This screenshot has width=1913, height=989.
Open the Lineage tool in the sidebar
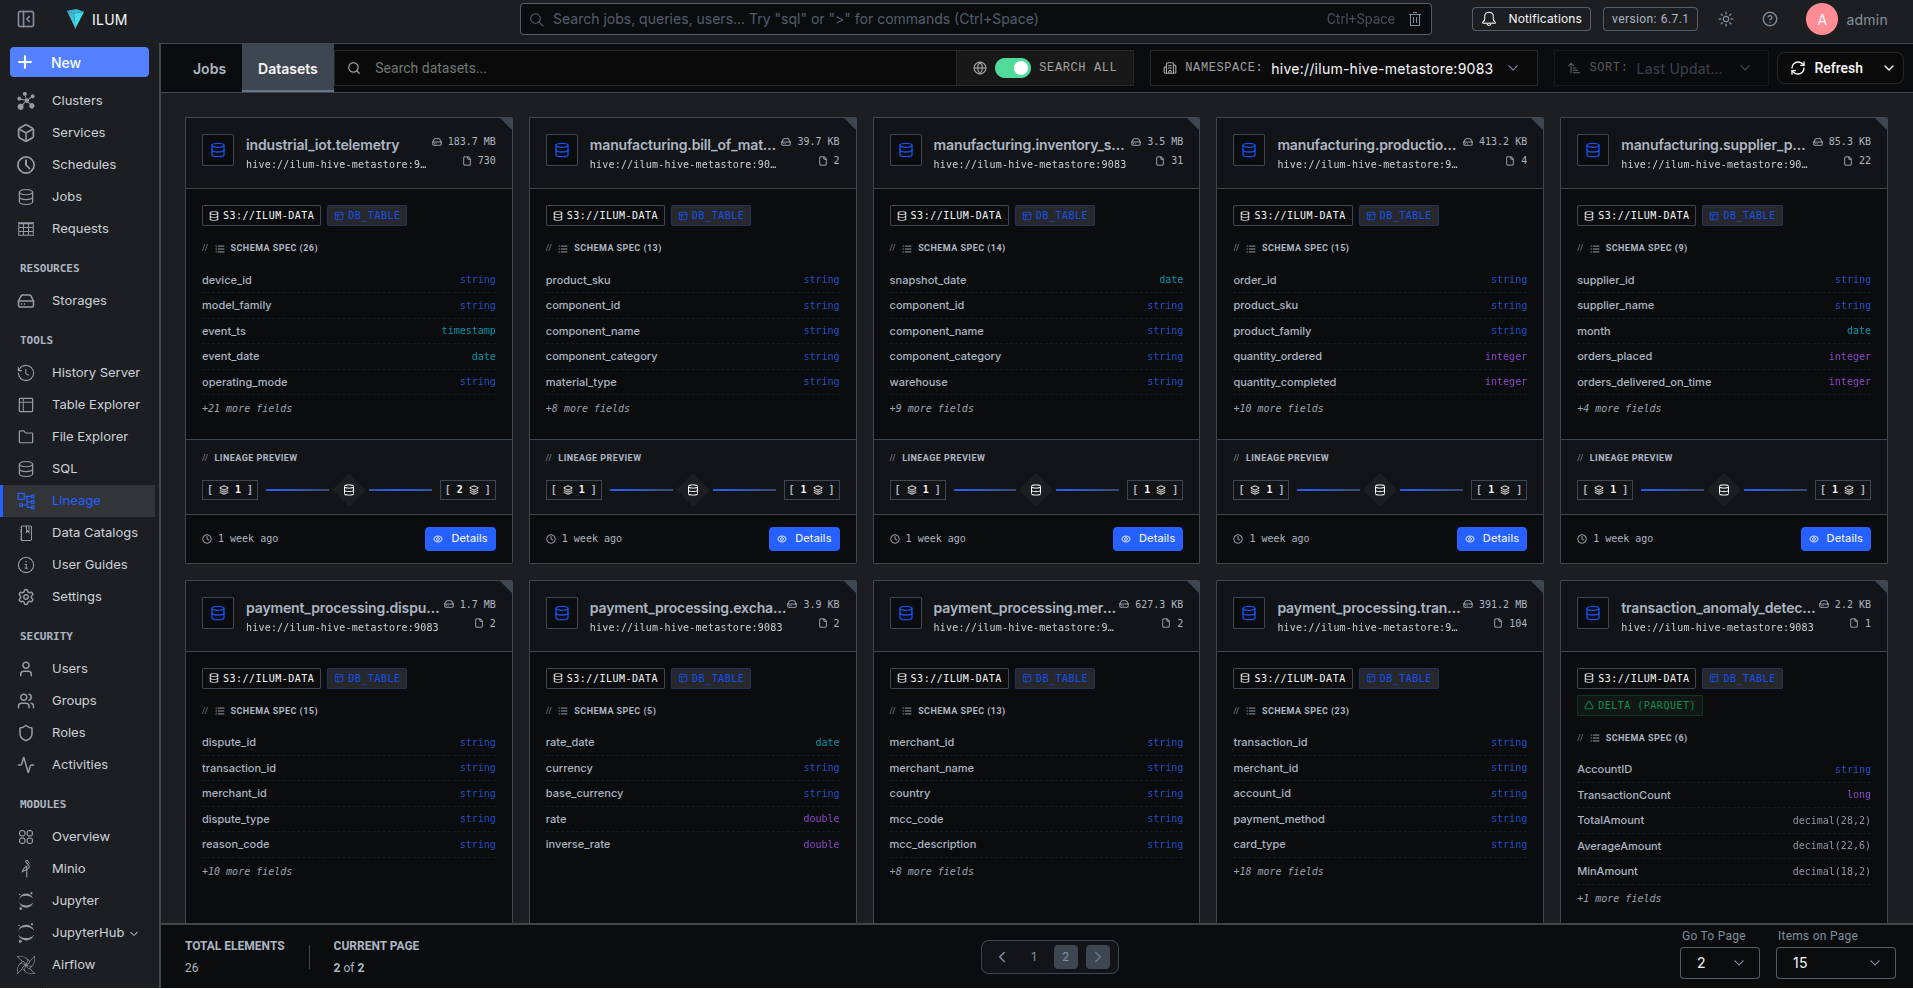pyautogui.click(x=75, y=500)
